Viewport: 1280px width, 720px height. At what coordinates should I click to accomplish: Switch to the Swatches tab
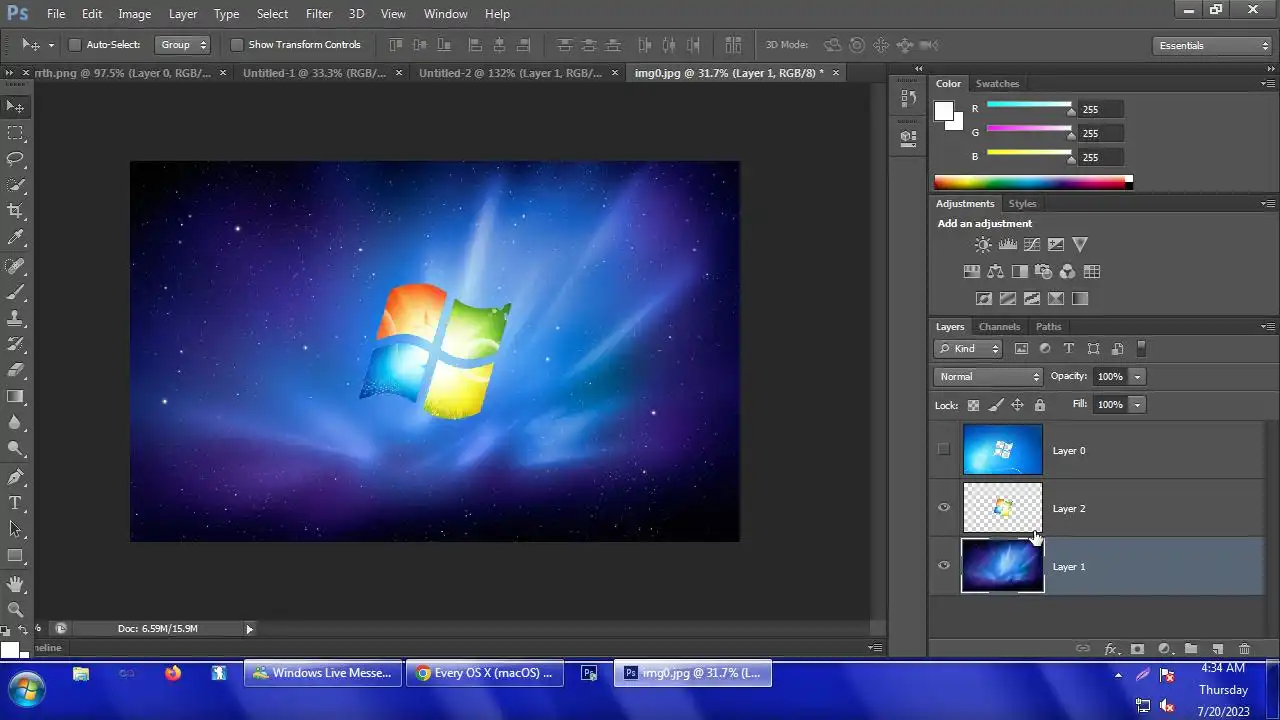997,84
